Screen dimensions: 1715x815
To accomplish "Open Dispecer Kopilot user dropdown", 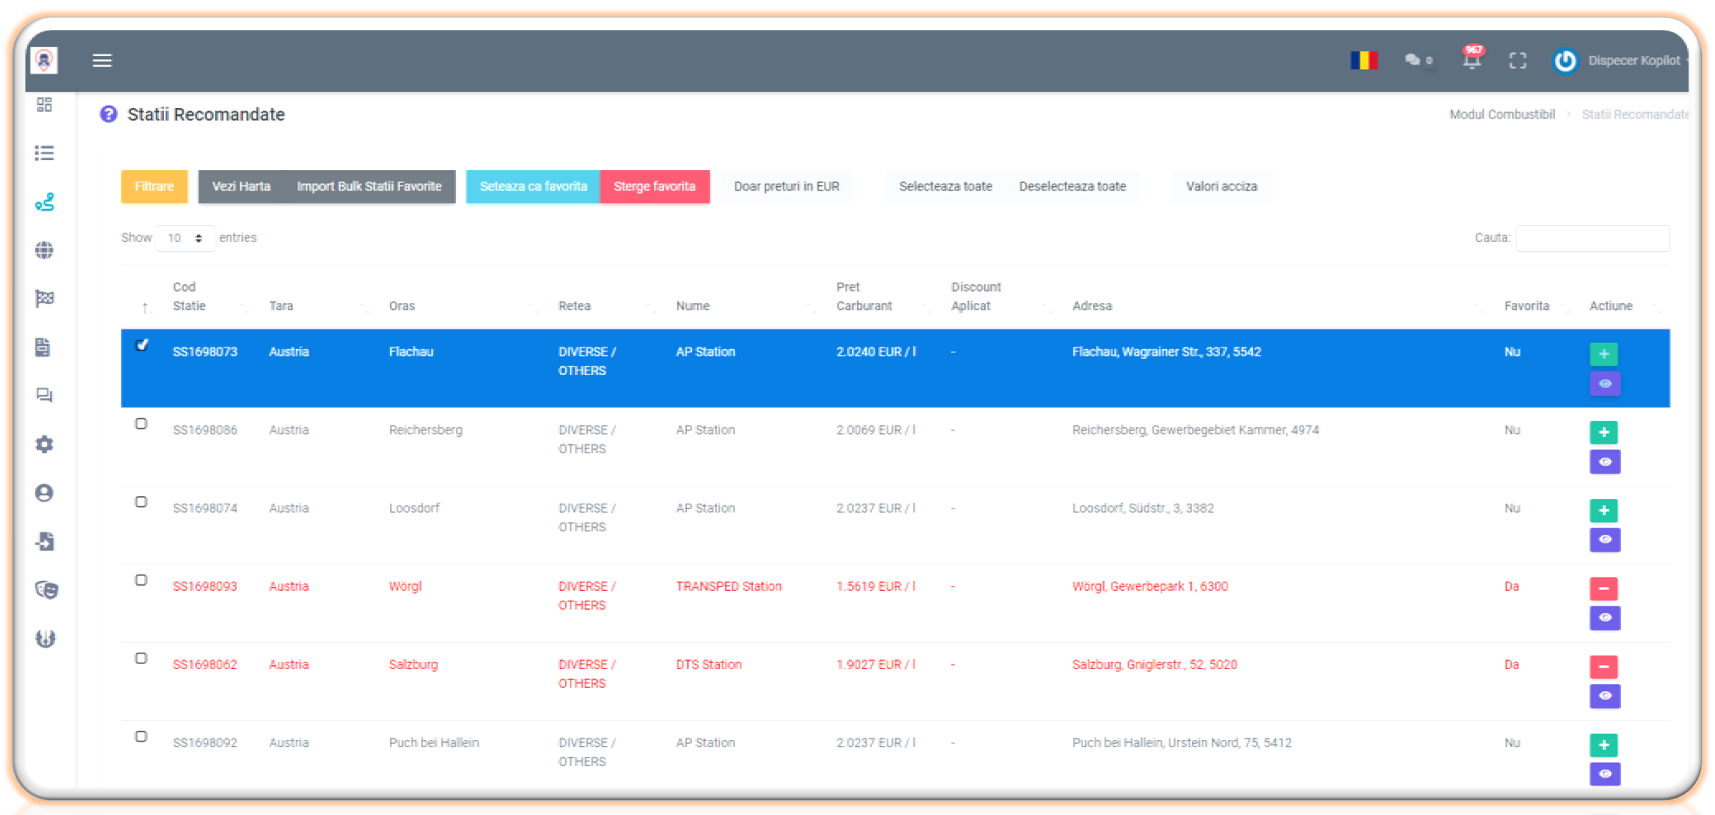I will tap(1622, 61).
